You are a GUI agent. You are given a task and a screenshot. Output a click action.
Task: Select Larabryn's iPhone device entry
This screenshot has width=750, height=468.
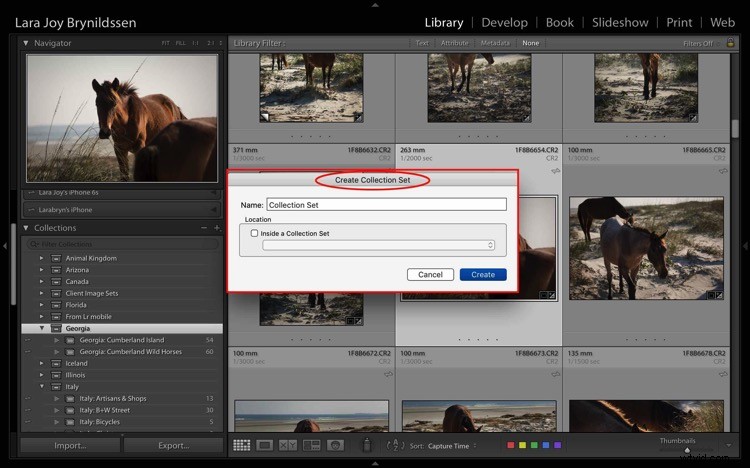click(121, 210)
